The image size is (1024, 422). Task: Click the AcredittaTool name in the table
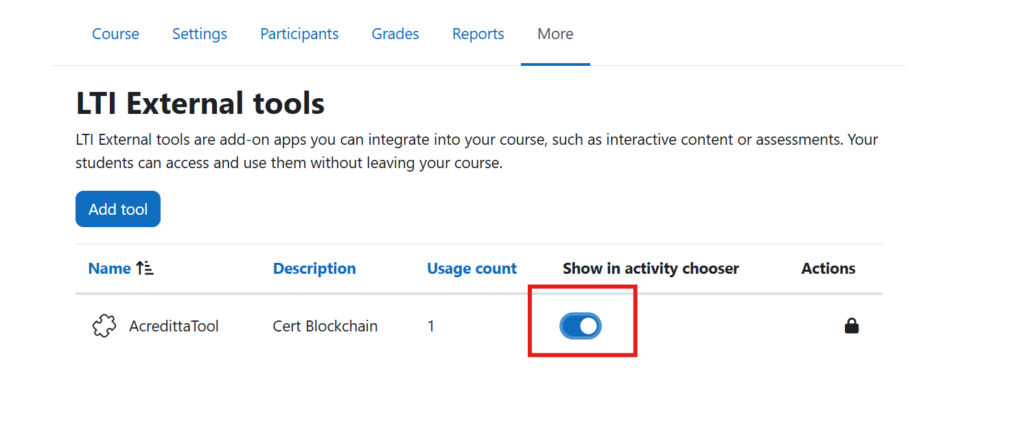click(x=174, y=326)
